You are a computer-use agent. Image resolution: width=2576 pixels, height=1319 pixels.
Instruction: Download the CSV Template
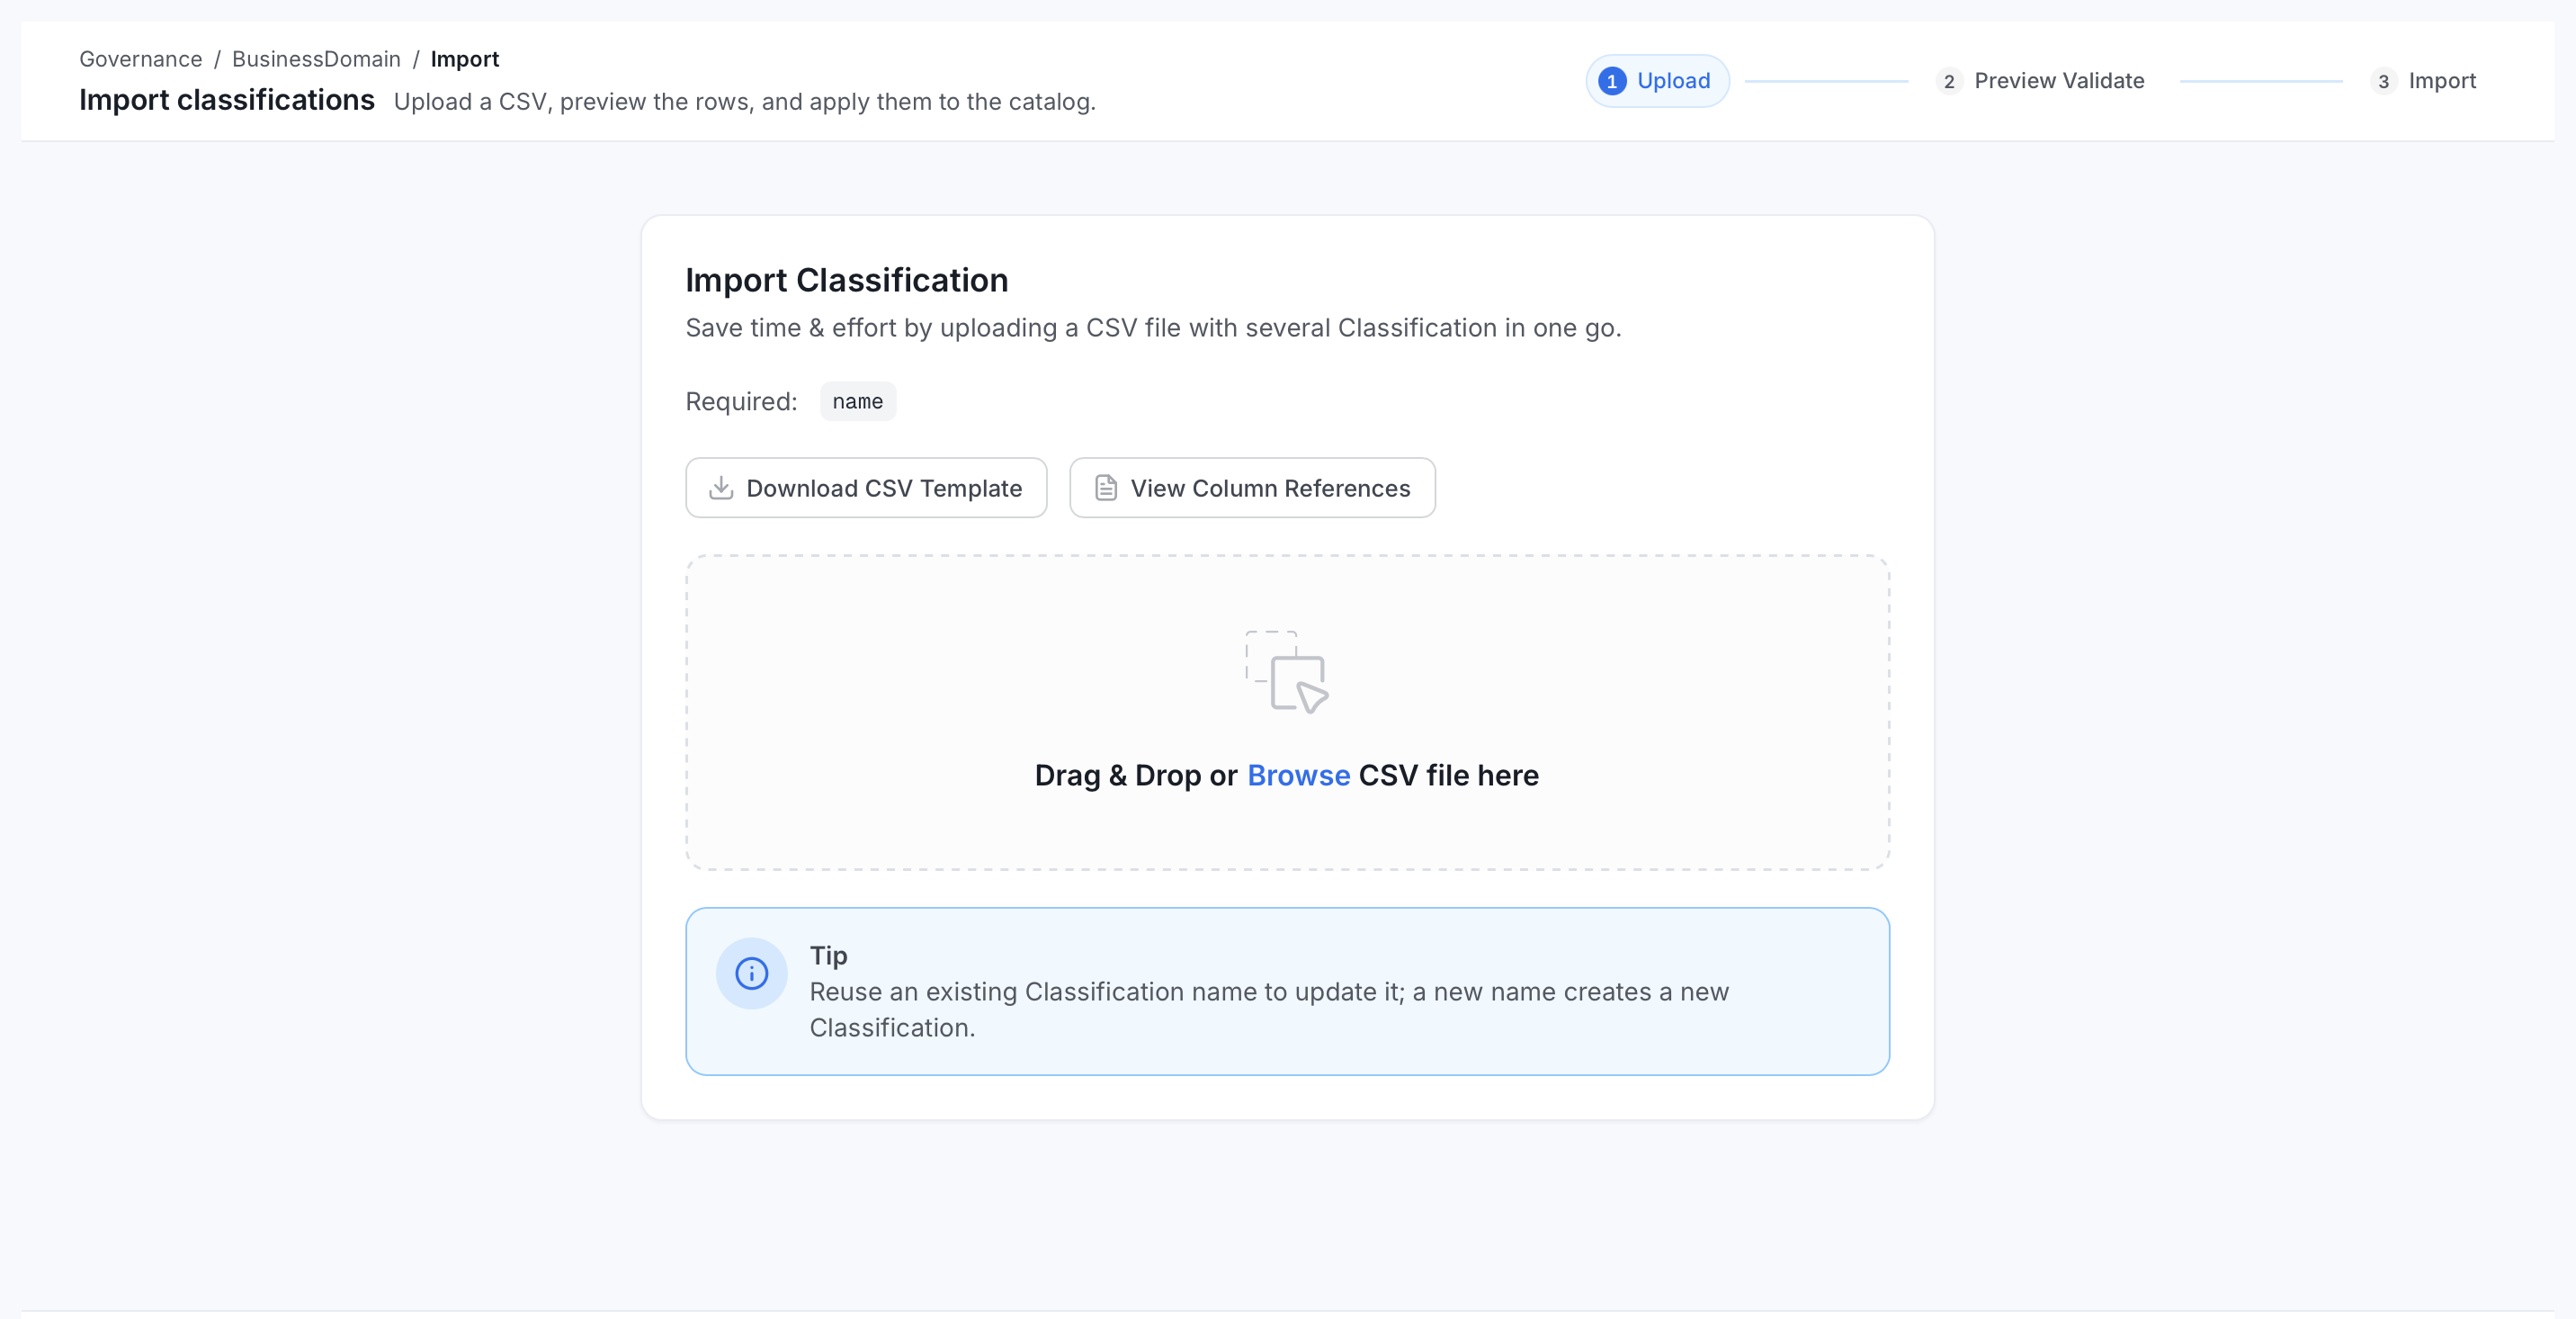tap(866, 488)
